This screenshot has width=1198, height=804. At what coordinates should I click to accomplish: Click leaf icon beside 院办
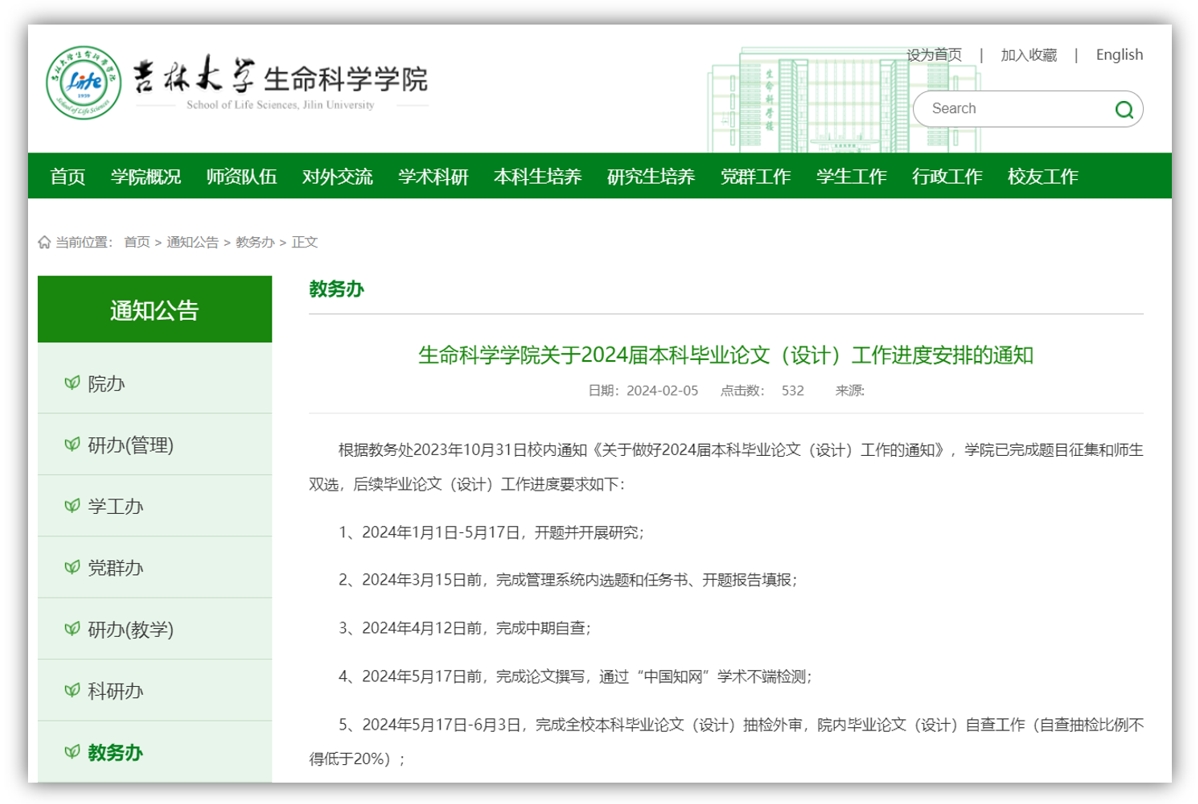[x=72, y=383]
